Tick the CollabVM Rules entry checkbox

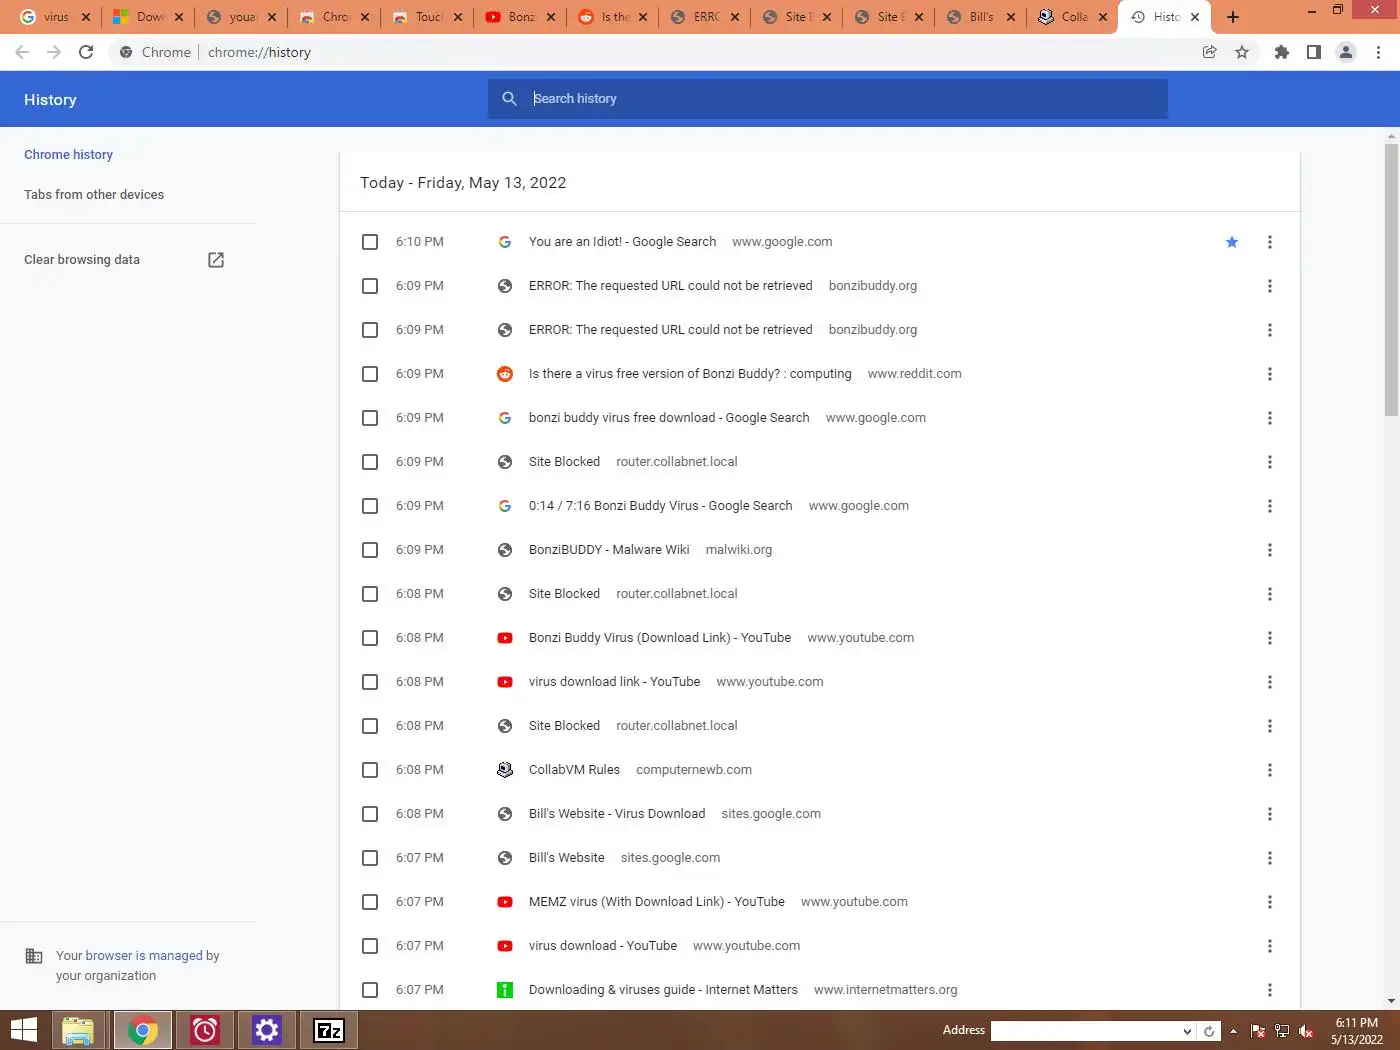pyautogui.click(x=370, y=770)
